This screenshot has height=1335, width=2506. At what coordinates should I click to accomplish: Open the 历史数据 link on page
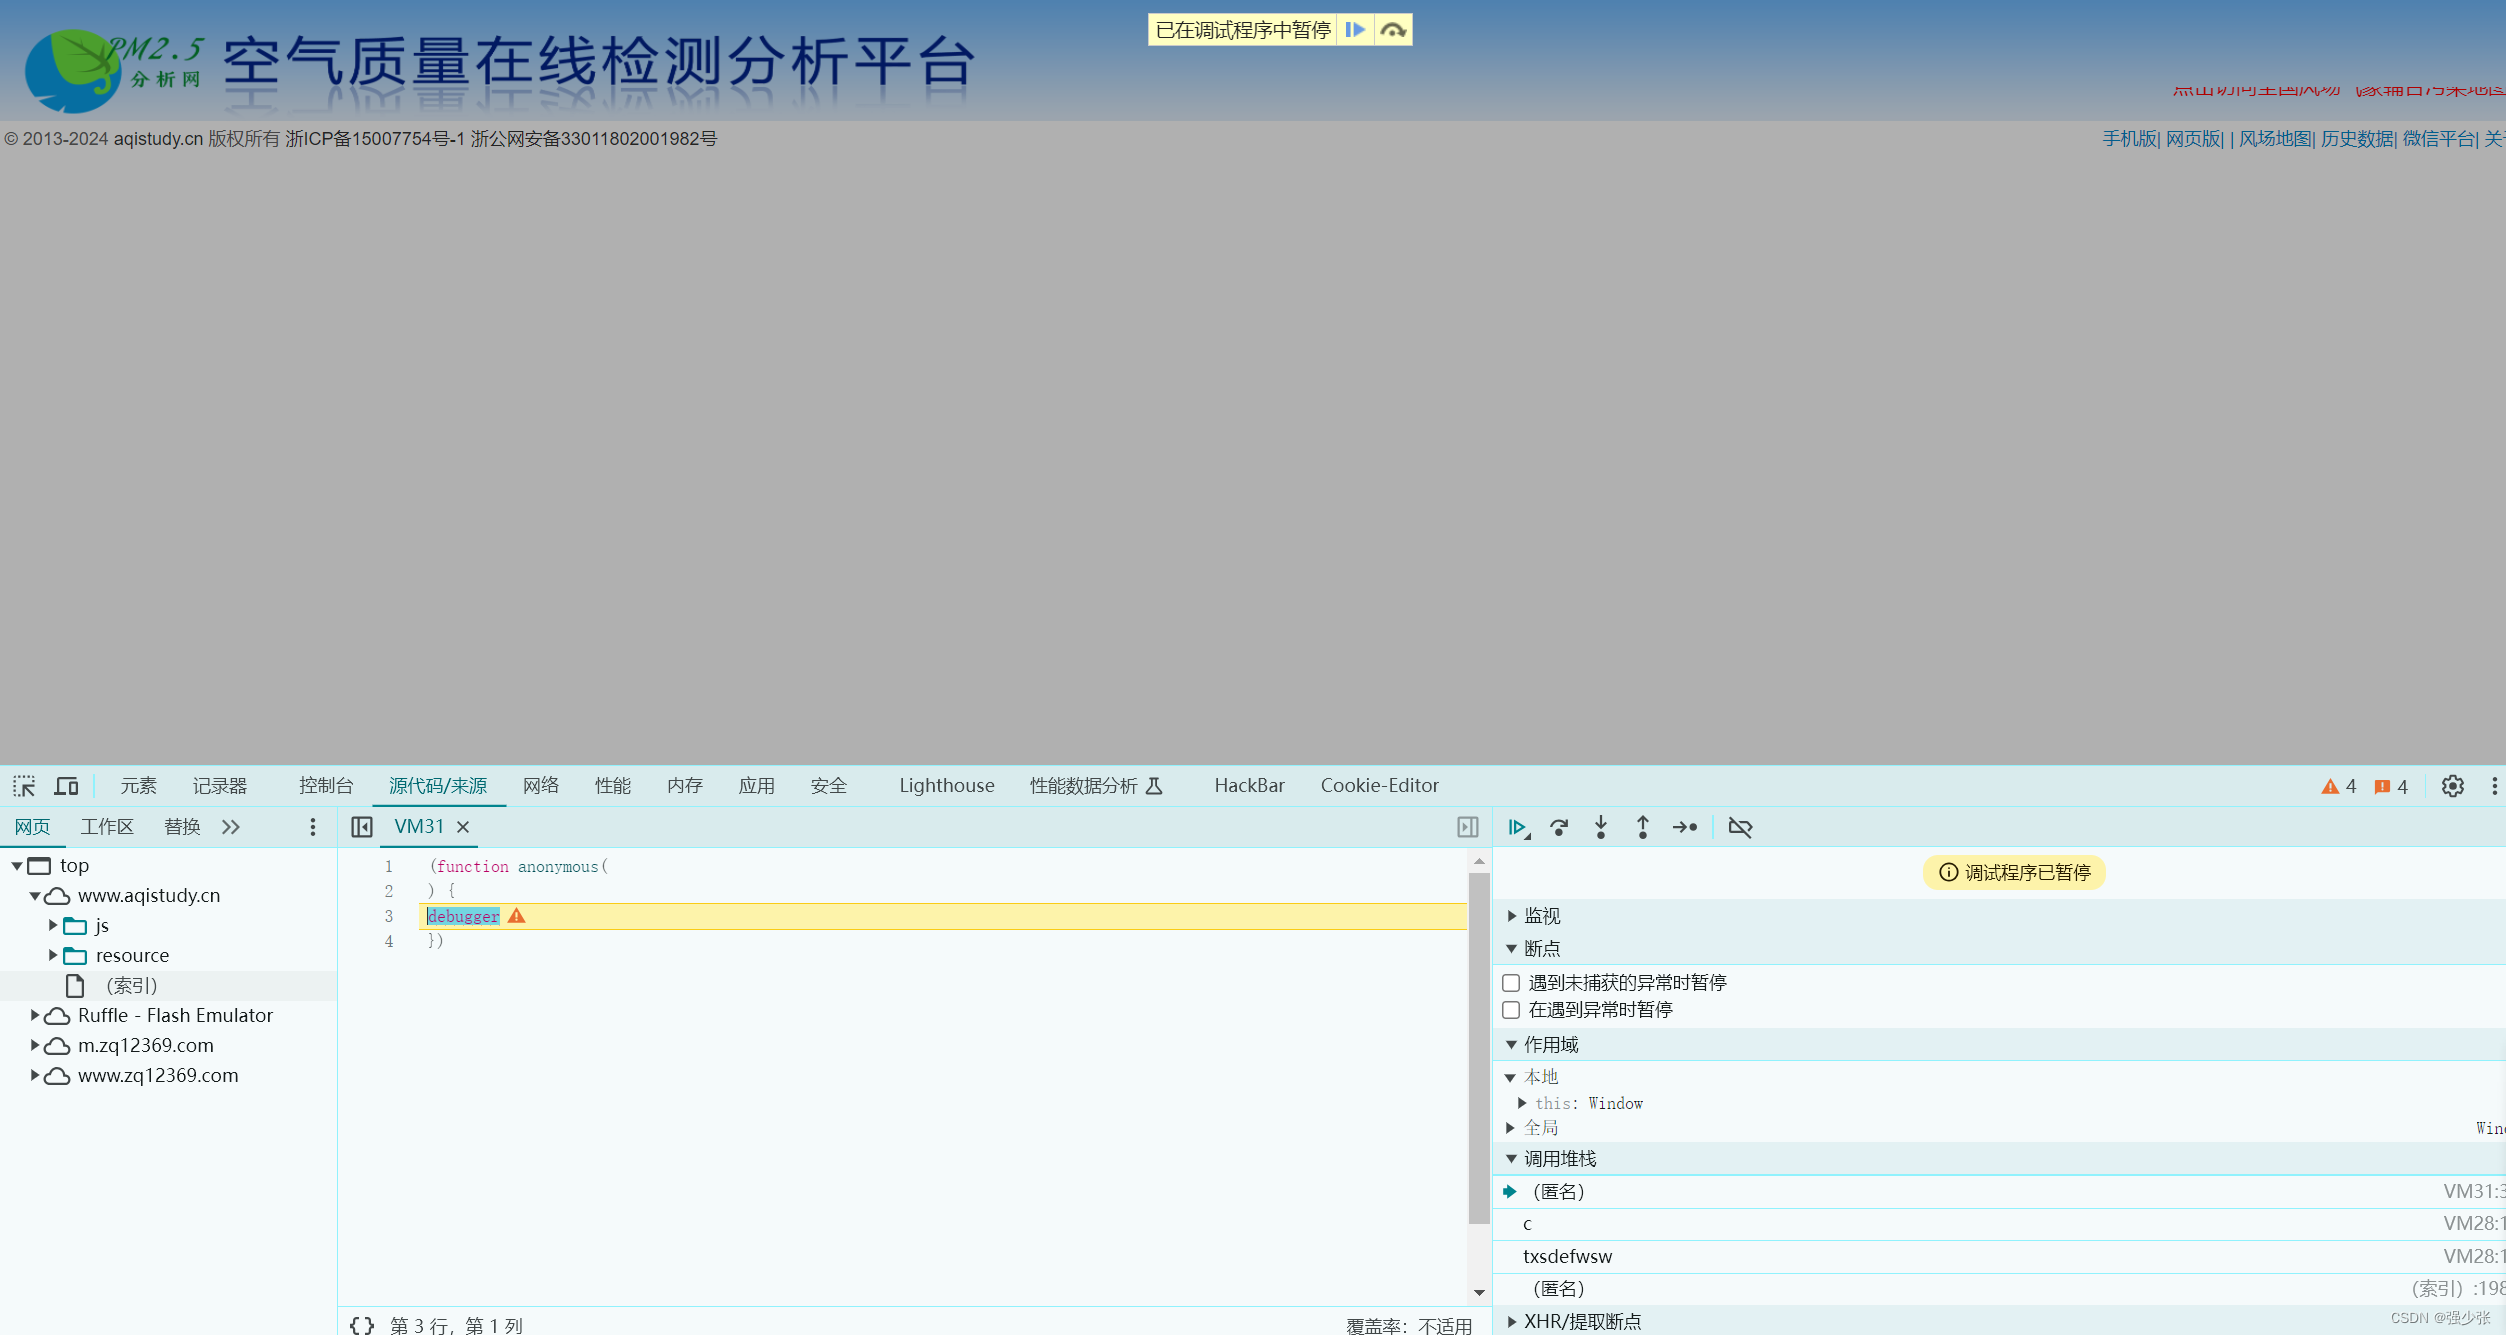click(x=2356, y=139)
